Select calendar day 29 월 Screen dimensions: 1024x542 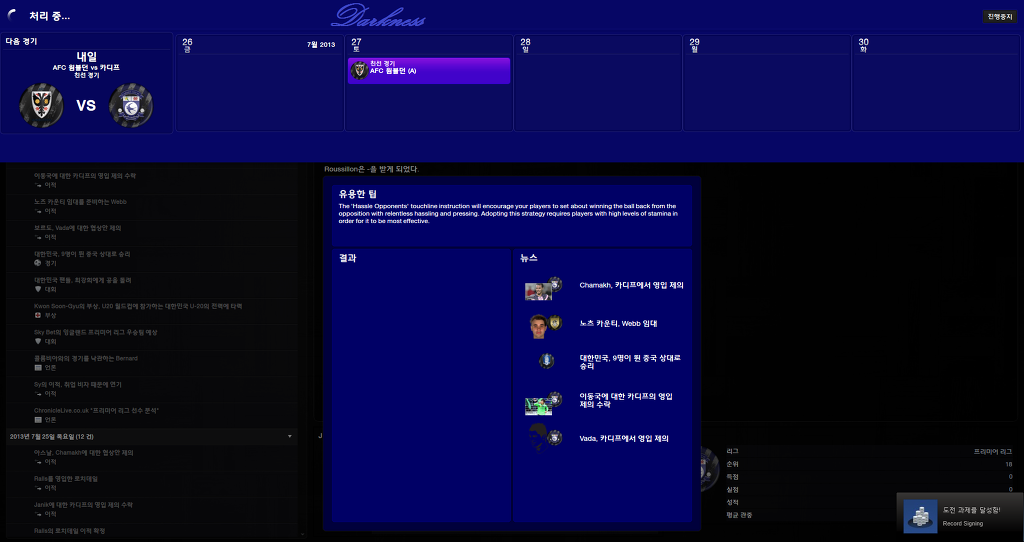coord(767,83)
